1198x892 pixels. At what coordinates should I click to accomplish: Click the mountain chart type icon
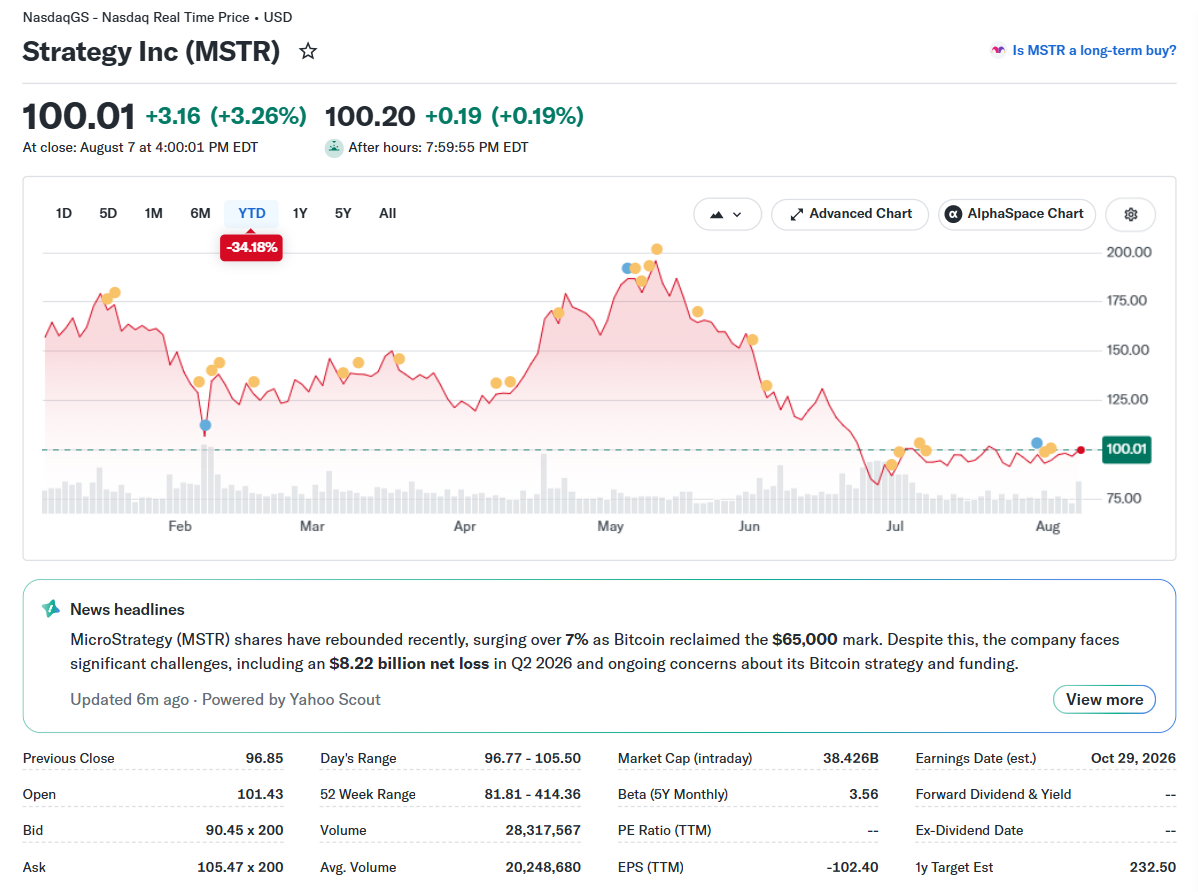click(x=716, y=215)
